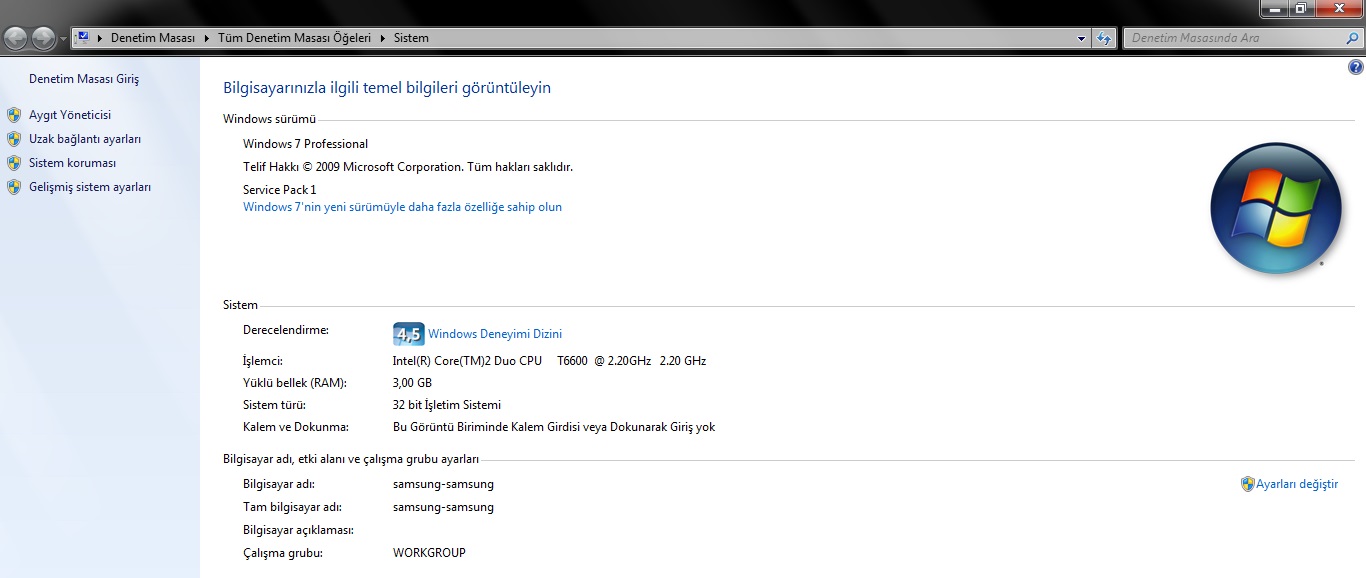
Task: Click the WORKGROUP value
Action: pyautogui.click(x=429, y=553)
